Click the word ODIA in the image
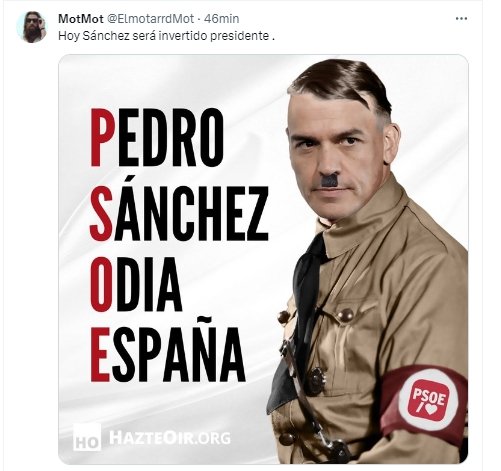This screenshot has height=471, width=501. pyautogui.click(x=136, y=284)
